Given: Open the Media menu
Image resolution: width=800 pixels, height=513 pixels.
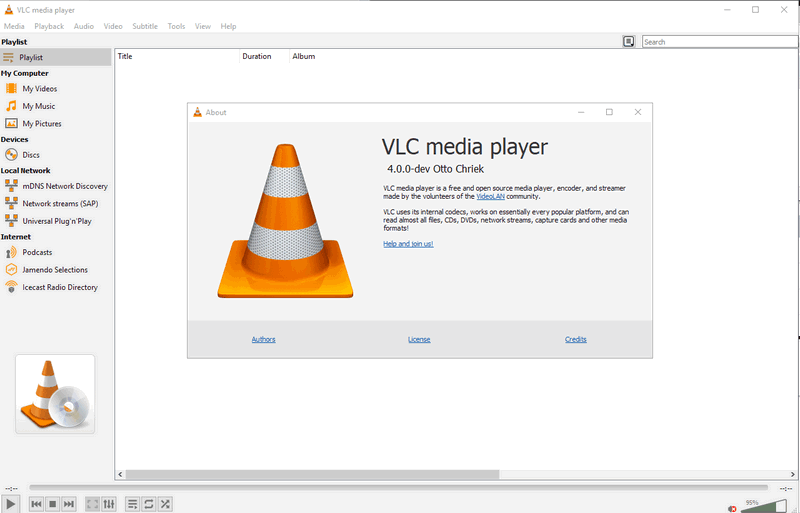Looking at the screenshot, I should tap(14, 26).
